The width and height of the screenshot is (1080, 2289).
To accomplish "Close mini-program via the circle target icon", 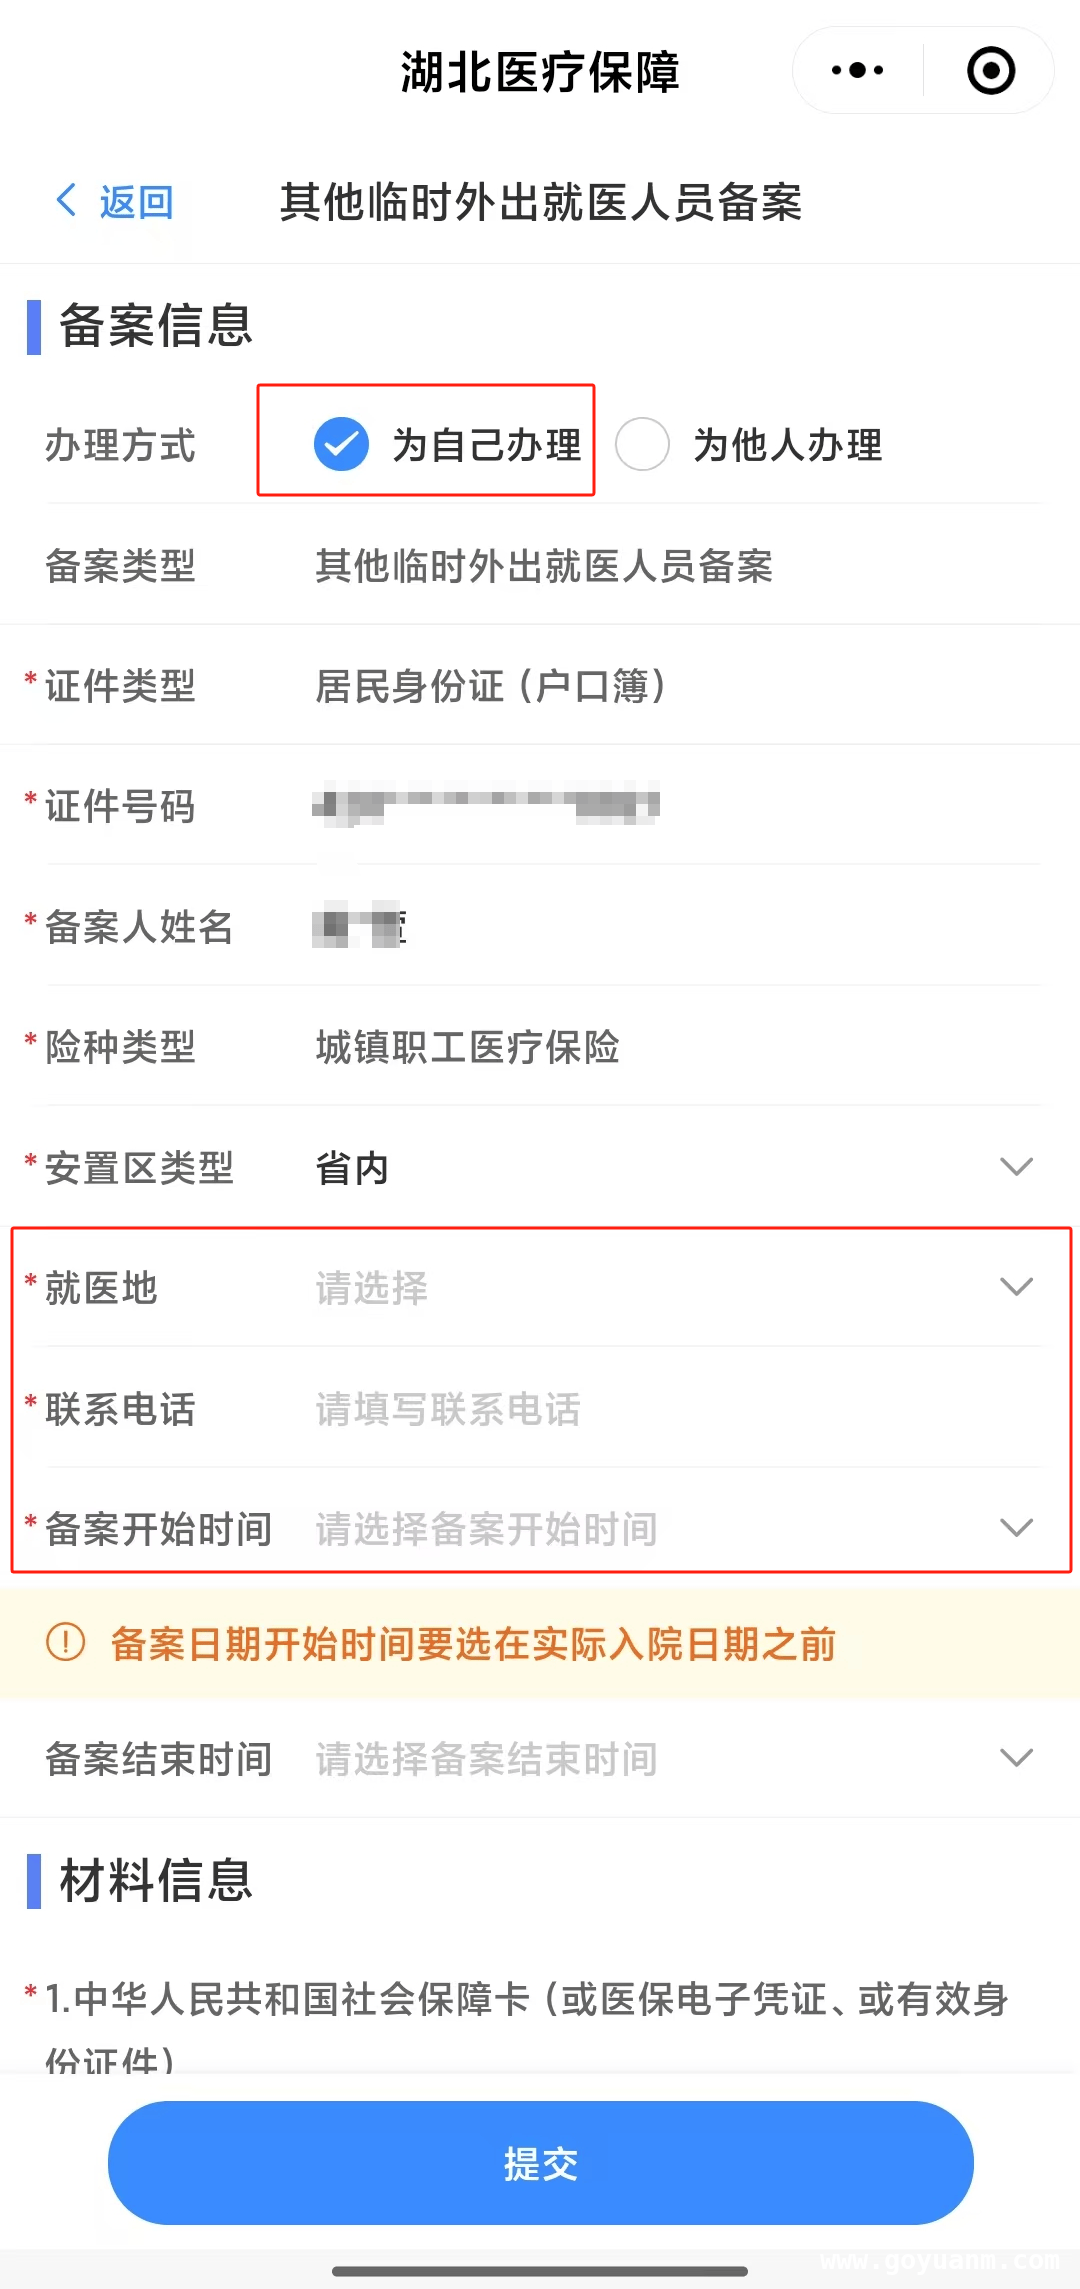I will tap(990, 70).
